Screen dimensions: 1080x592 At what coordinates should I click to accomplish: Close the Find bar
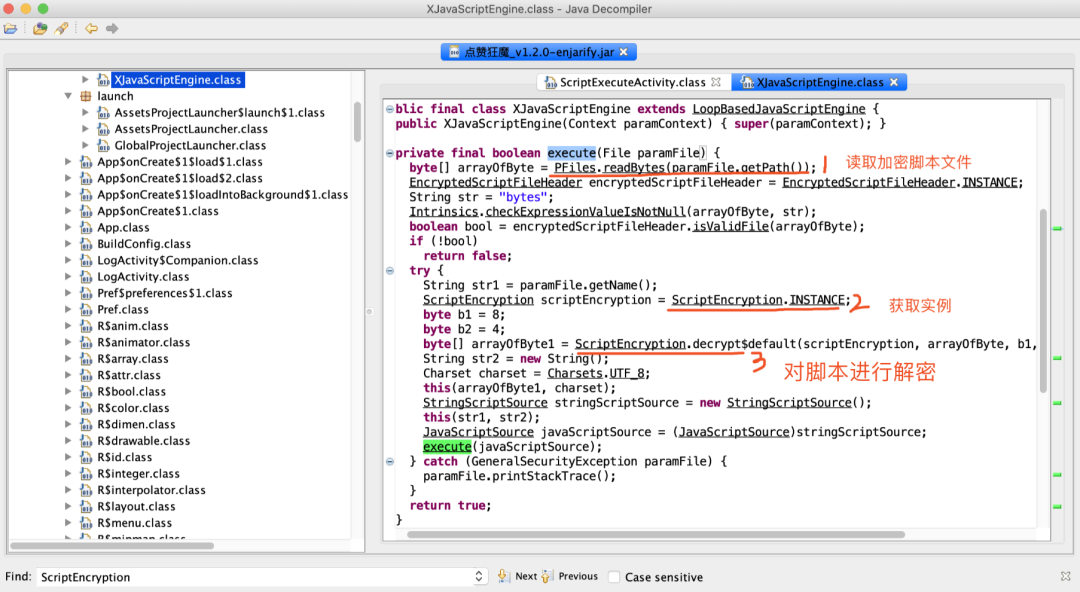click(1066, 576)
